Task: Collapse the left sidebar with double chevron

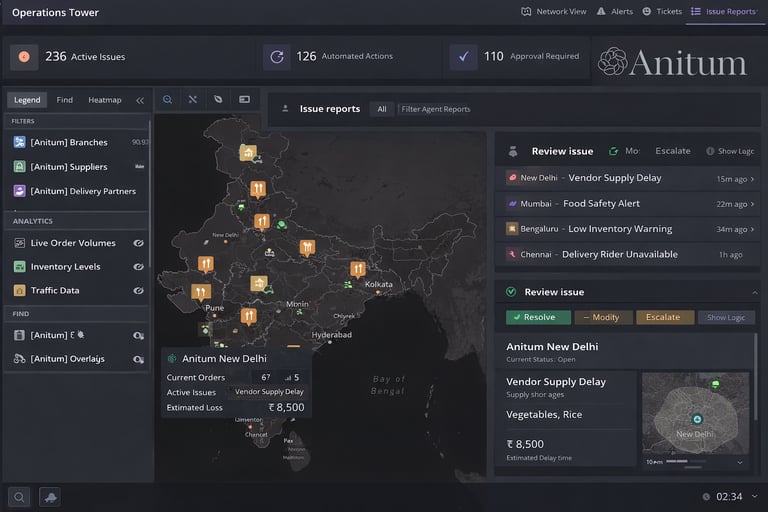Action: (140, 100)
